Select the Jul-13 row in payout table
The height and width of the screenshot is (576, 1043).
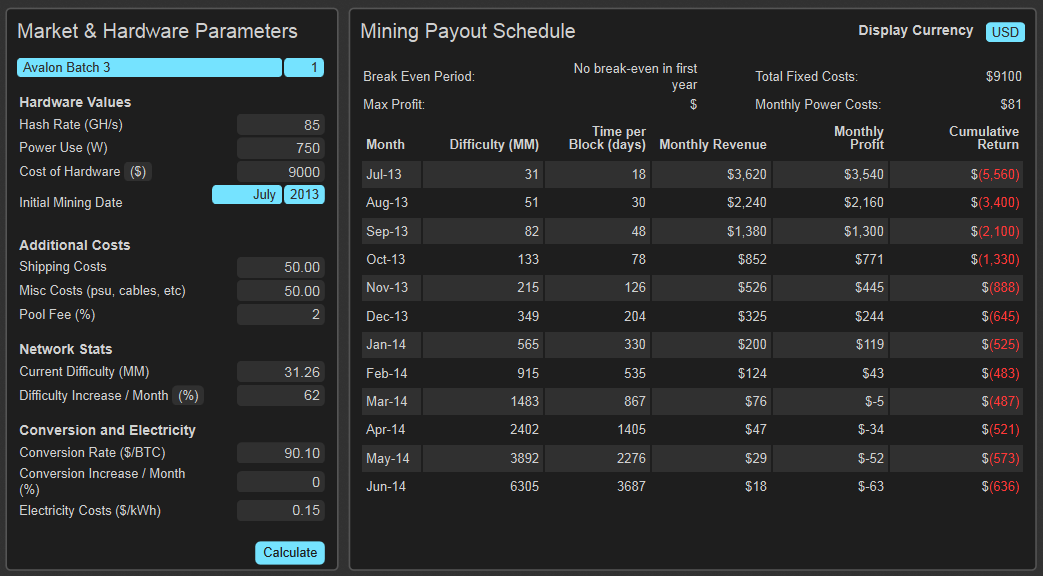(692, 174)
